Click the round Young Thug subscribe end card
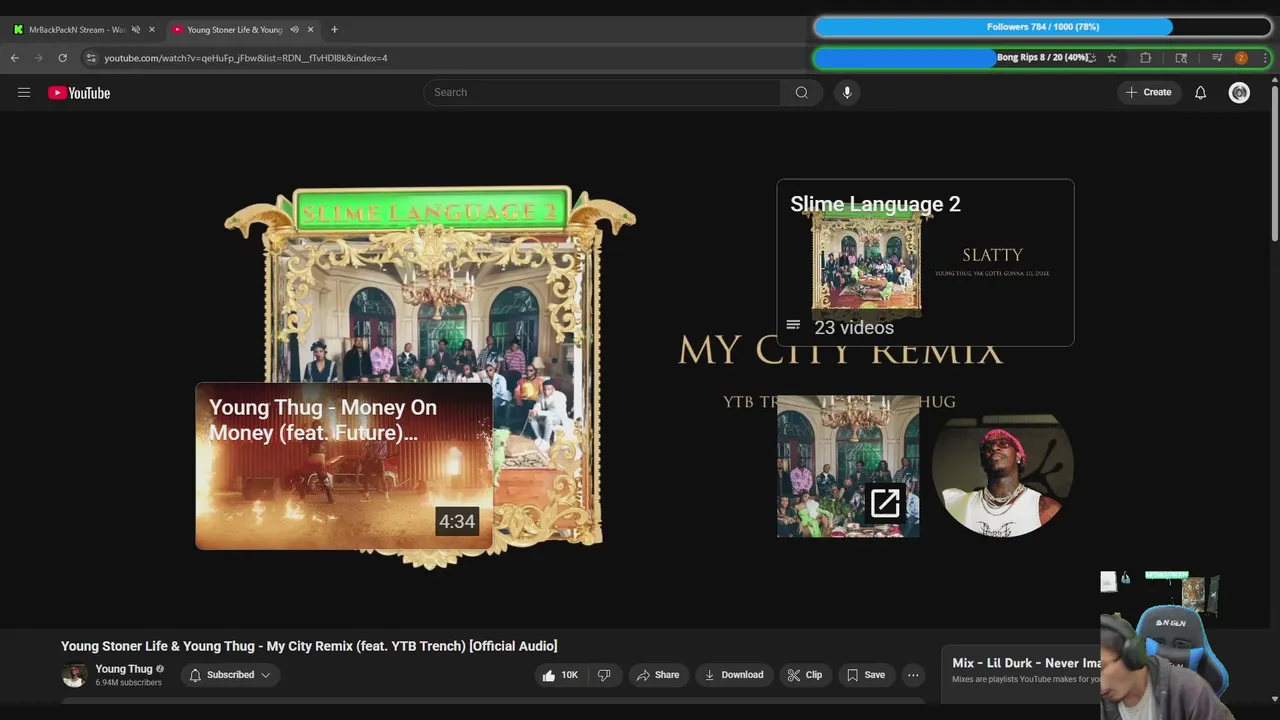 point(1003,466)
